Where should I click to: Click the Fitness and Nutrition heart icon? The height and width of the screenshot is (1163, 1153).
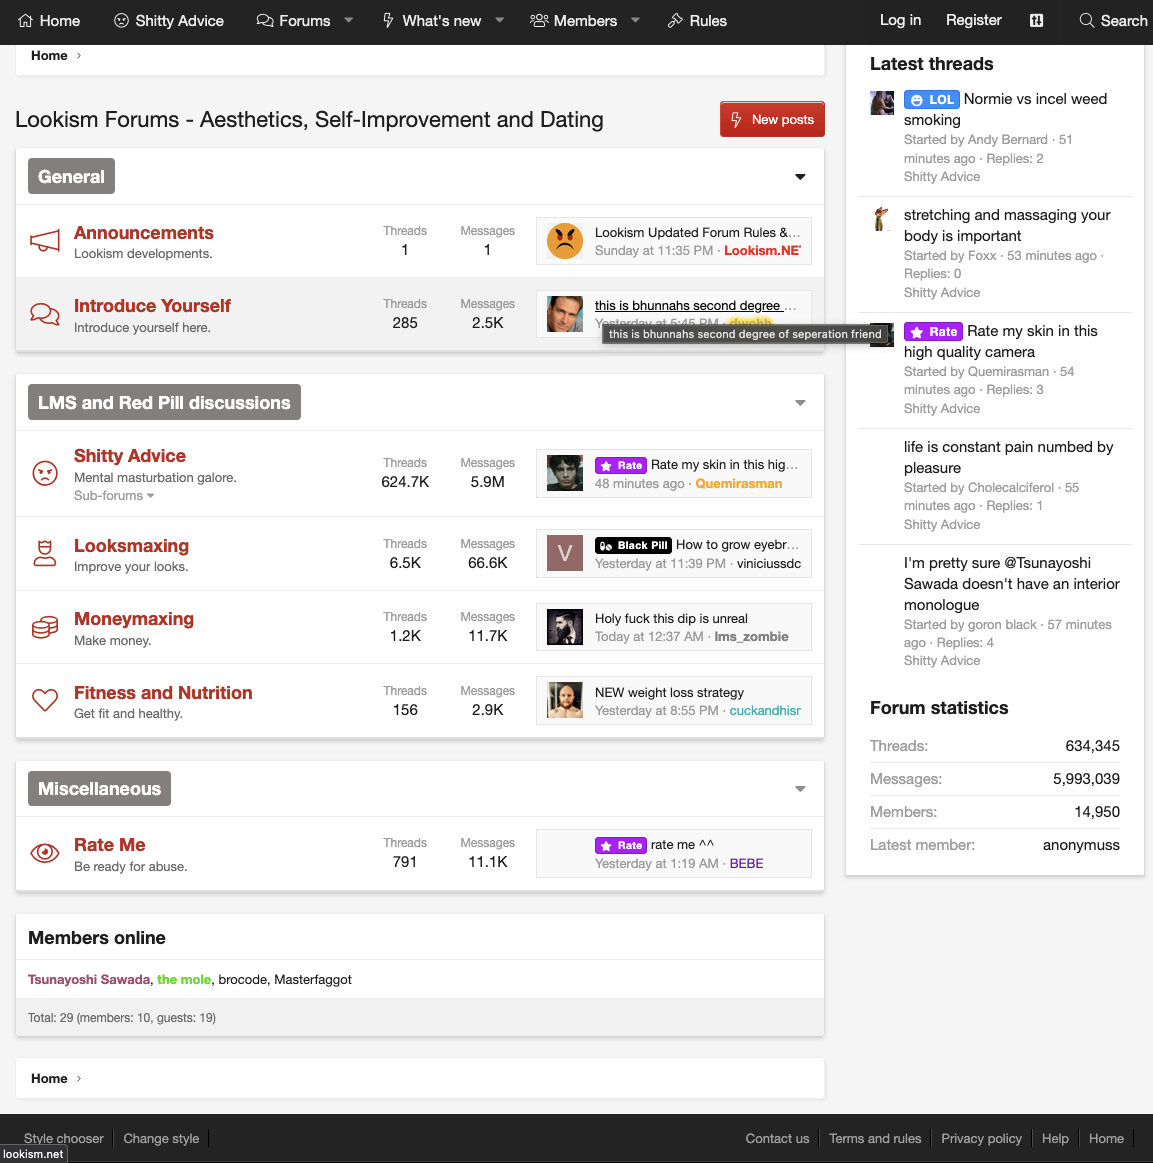(x=44, y=699)
